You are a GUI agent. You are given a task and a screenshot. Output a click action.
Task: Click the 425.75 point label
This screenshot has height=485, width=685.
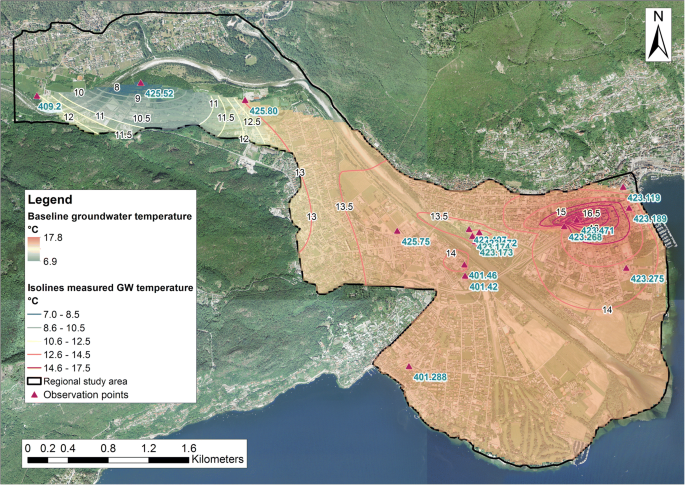416,242
